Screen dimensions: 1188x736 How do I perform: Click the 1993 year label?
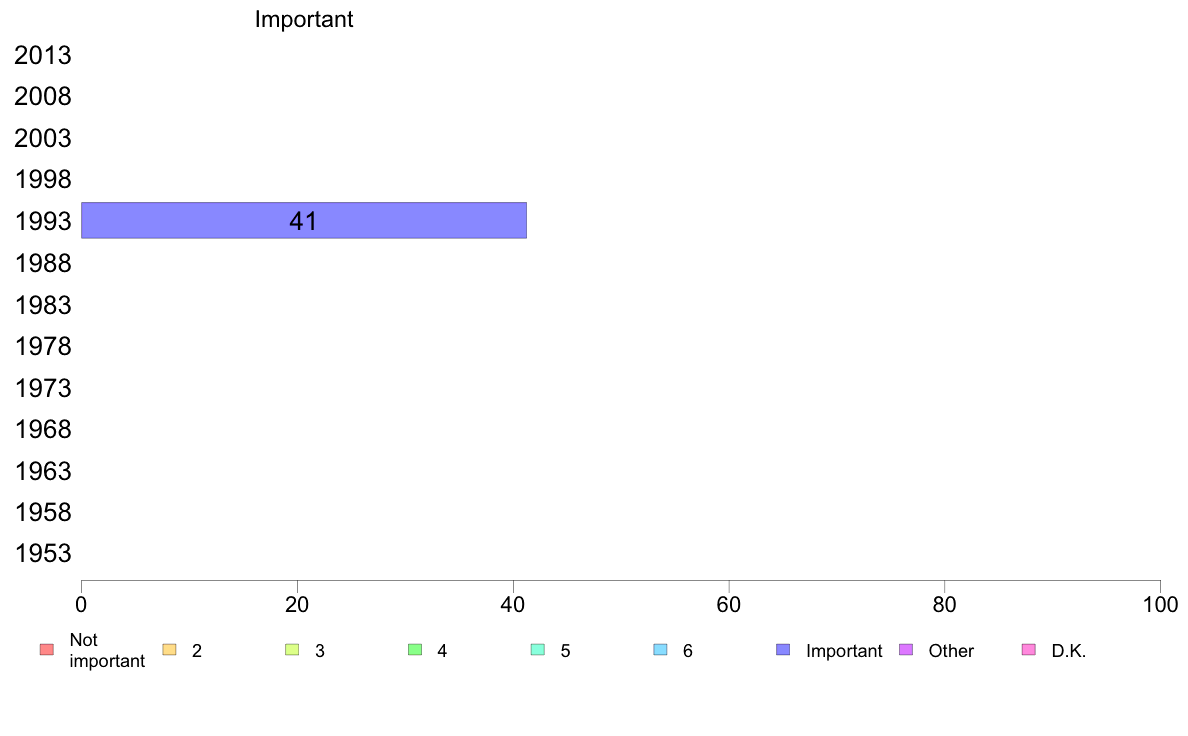43,221
